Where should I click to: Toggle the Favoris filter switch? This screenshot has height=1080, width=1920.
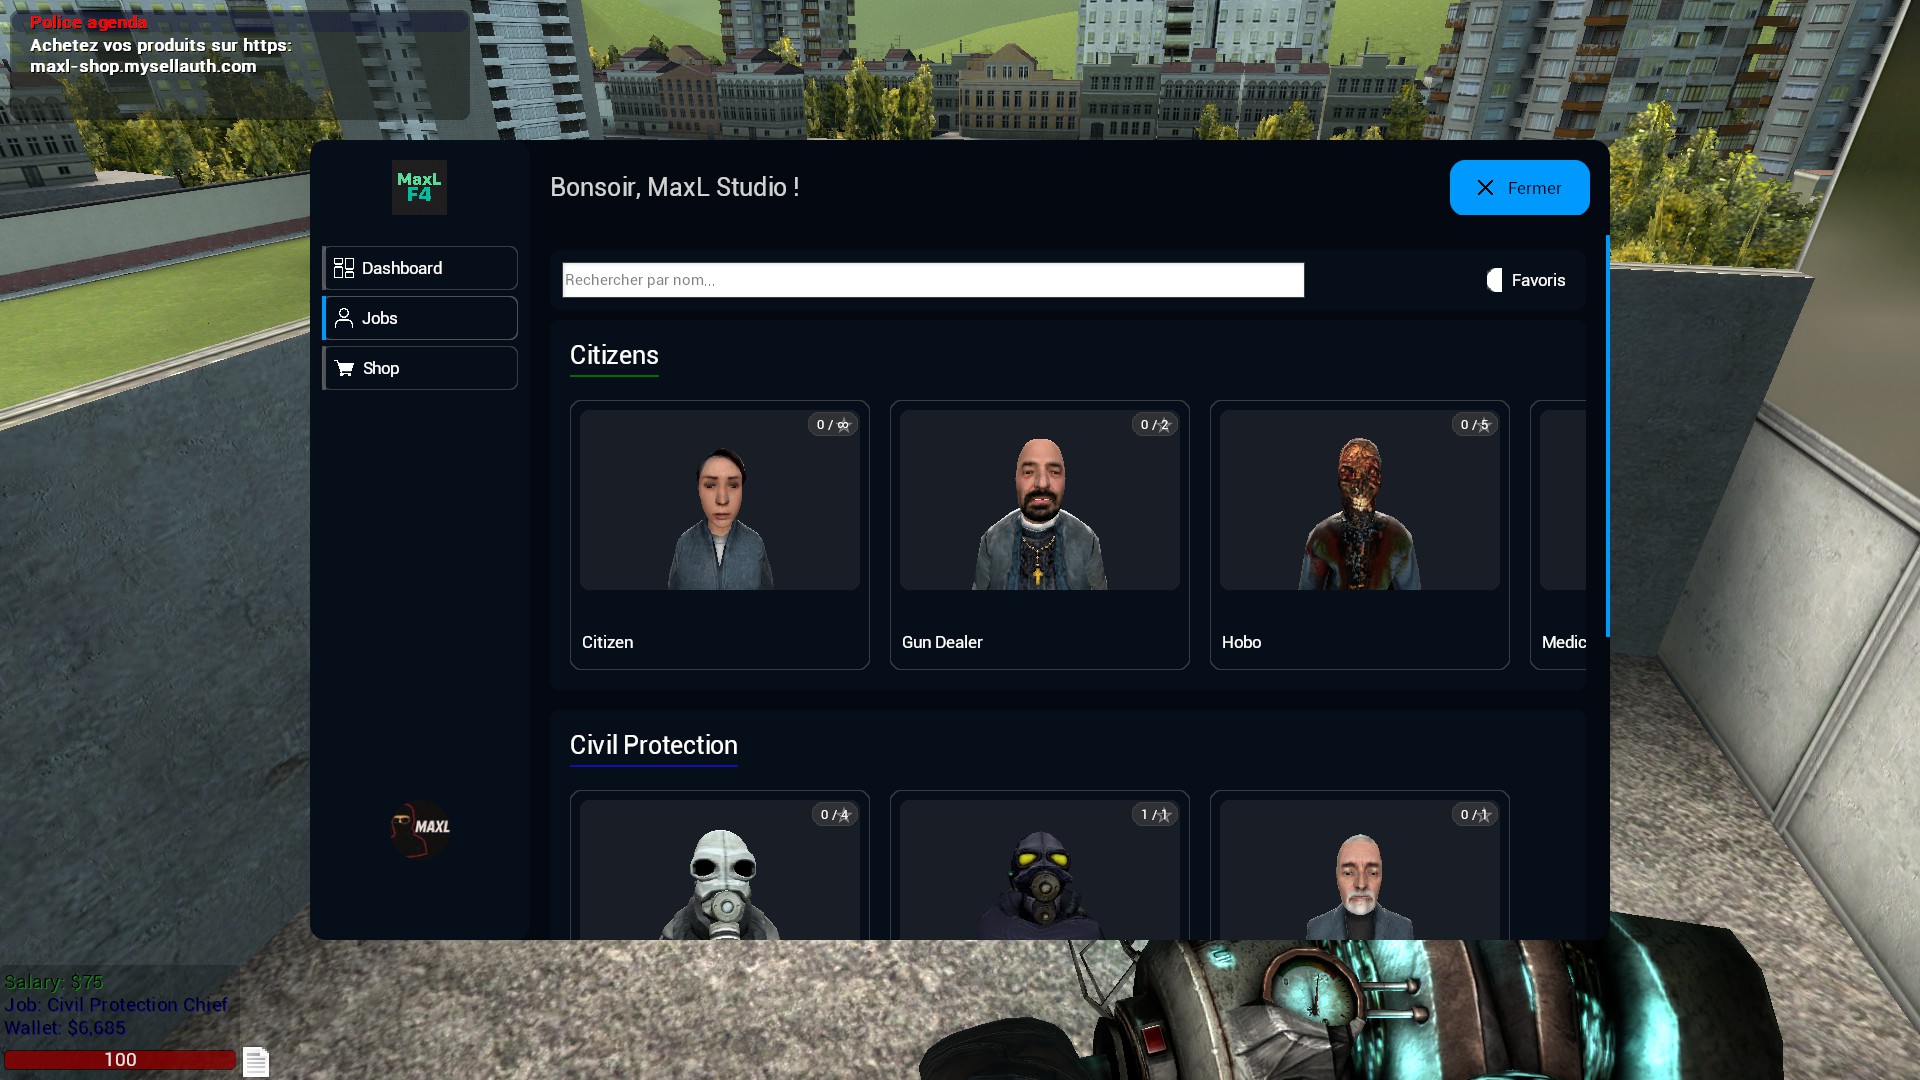1494,280
